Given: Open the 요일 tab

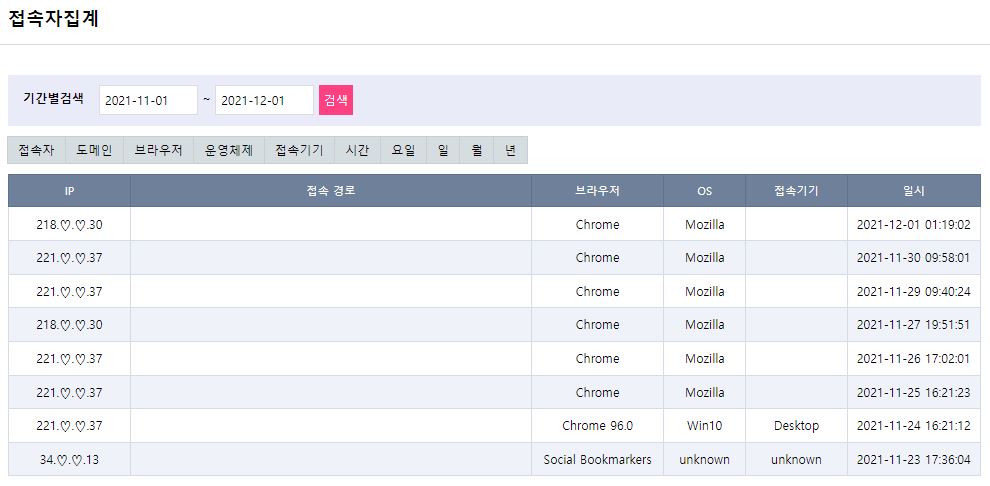Looking at the screenshot, I should pos(403,150).
